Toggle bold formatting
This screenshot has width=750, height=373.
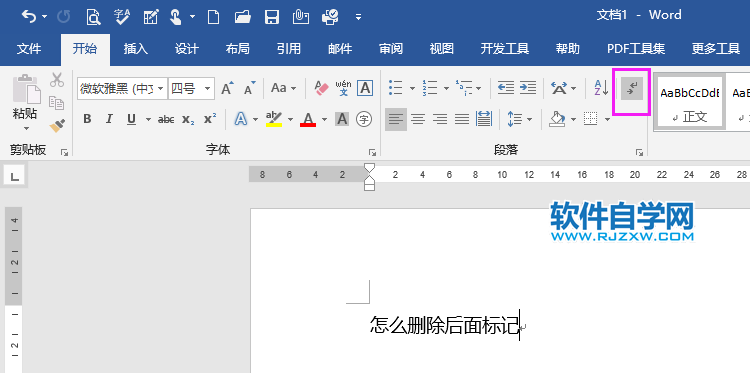[x=87, y=119]
